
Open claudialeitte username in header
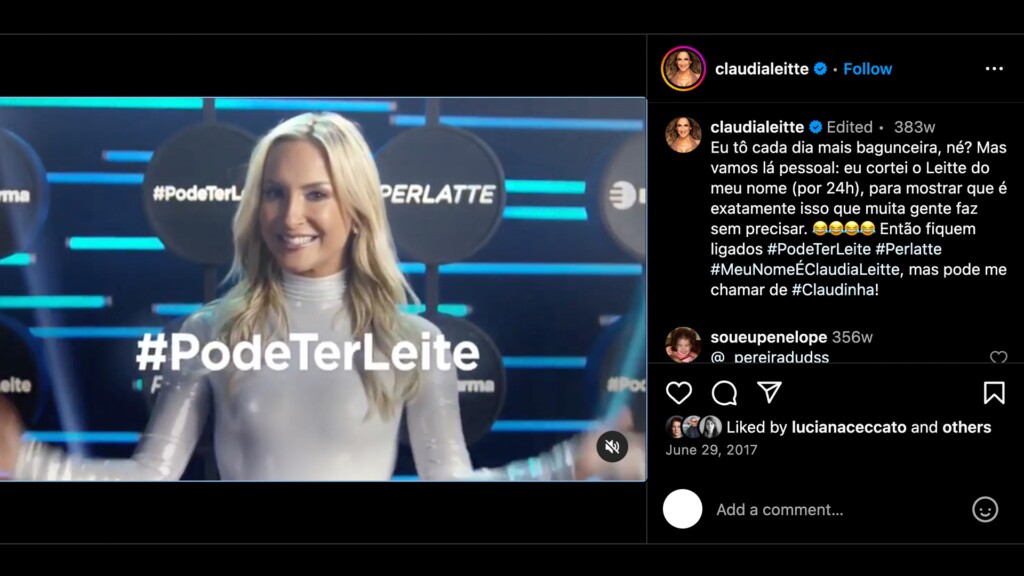[761, 69]
